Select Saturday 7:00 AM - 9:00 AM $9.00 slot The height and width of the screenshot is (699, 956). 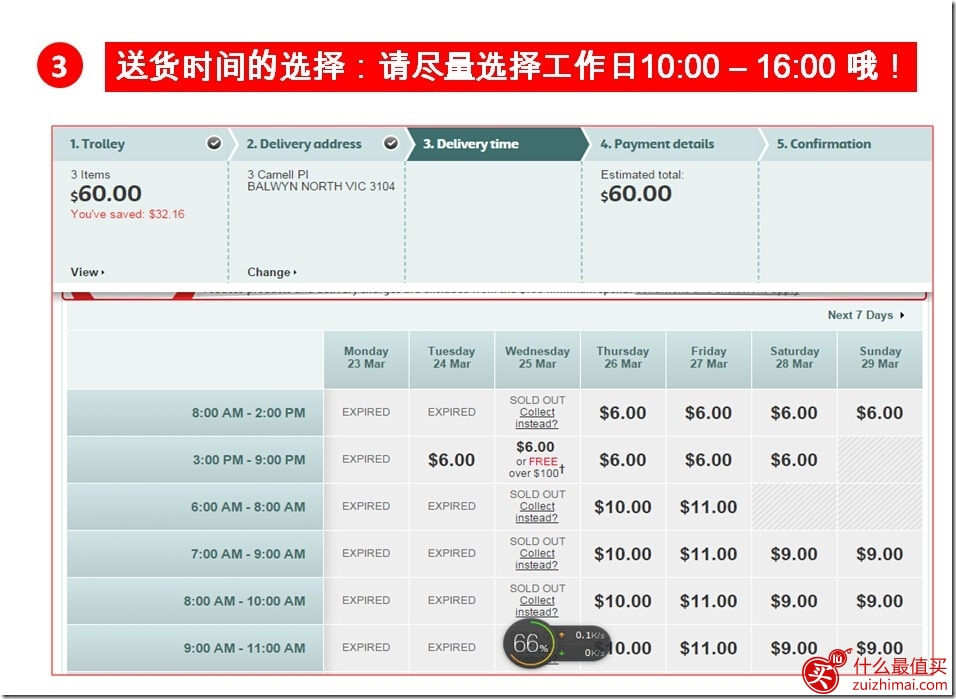point(794,554)
